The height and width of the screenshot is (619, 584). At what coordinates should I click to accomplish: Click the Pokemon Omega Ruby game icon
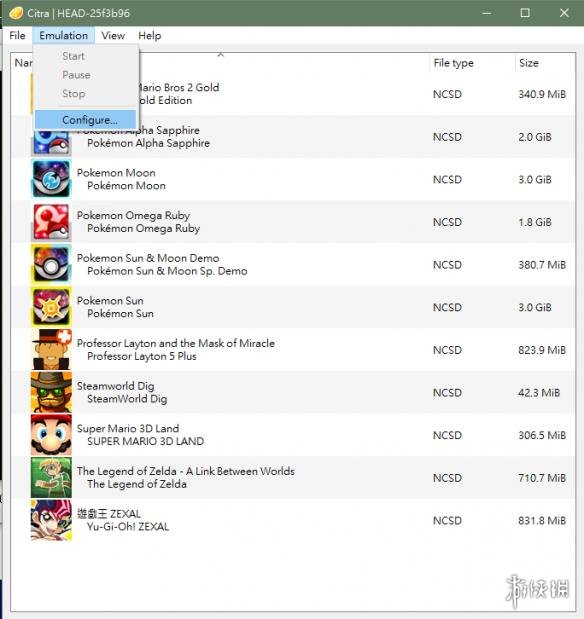51,221
